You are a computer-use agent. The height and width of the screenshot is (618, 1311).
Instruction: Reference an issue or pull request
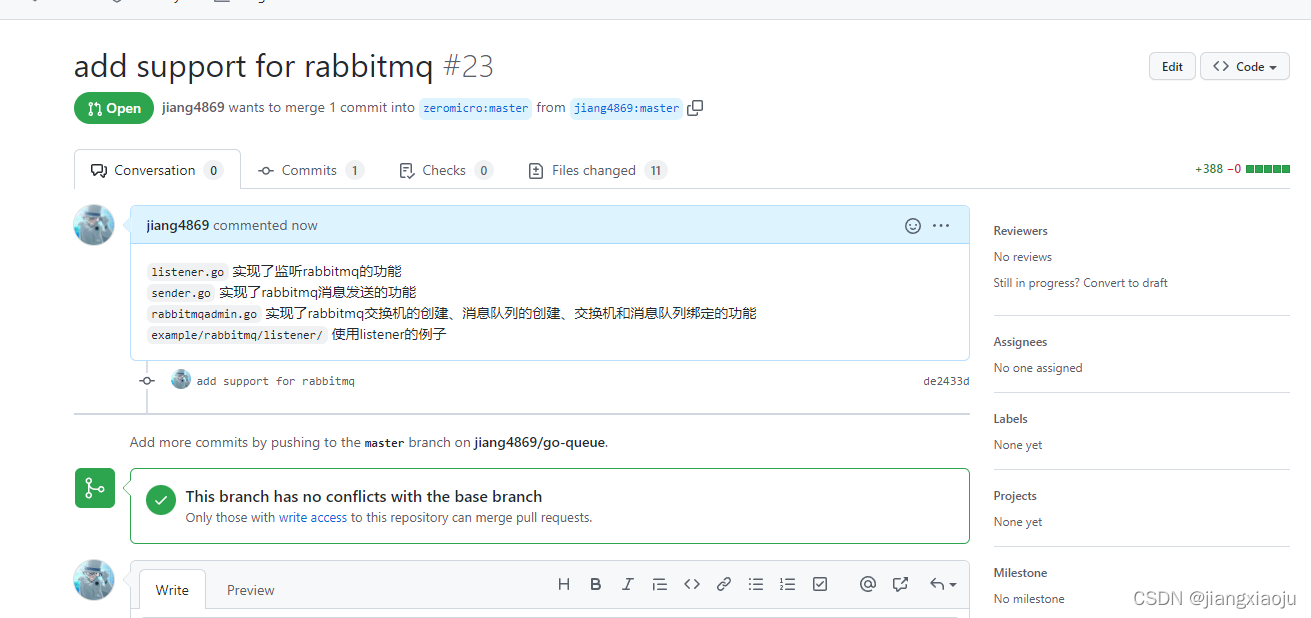[900, 585]
